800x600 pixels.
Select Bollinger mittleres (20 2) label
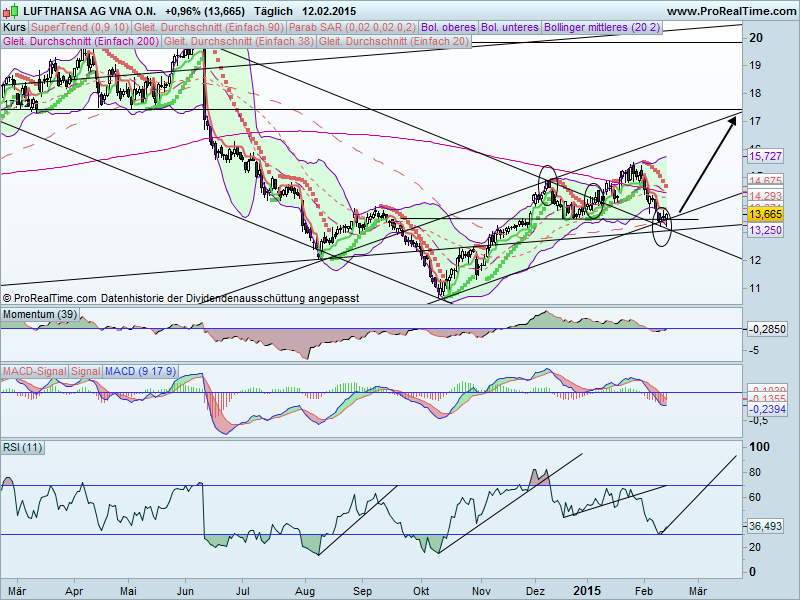[x=602, y=28]
